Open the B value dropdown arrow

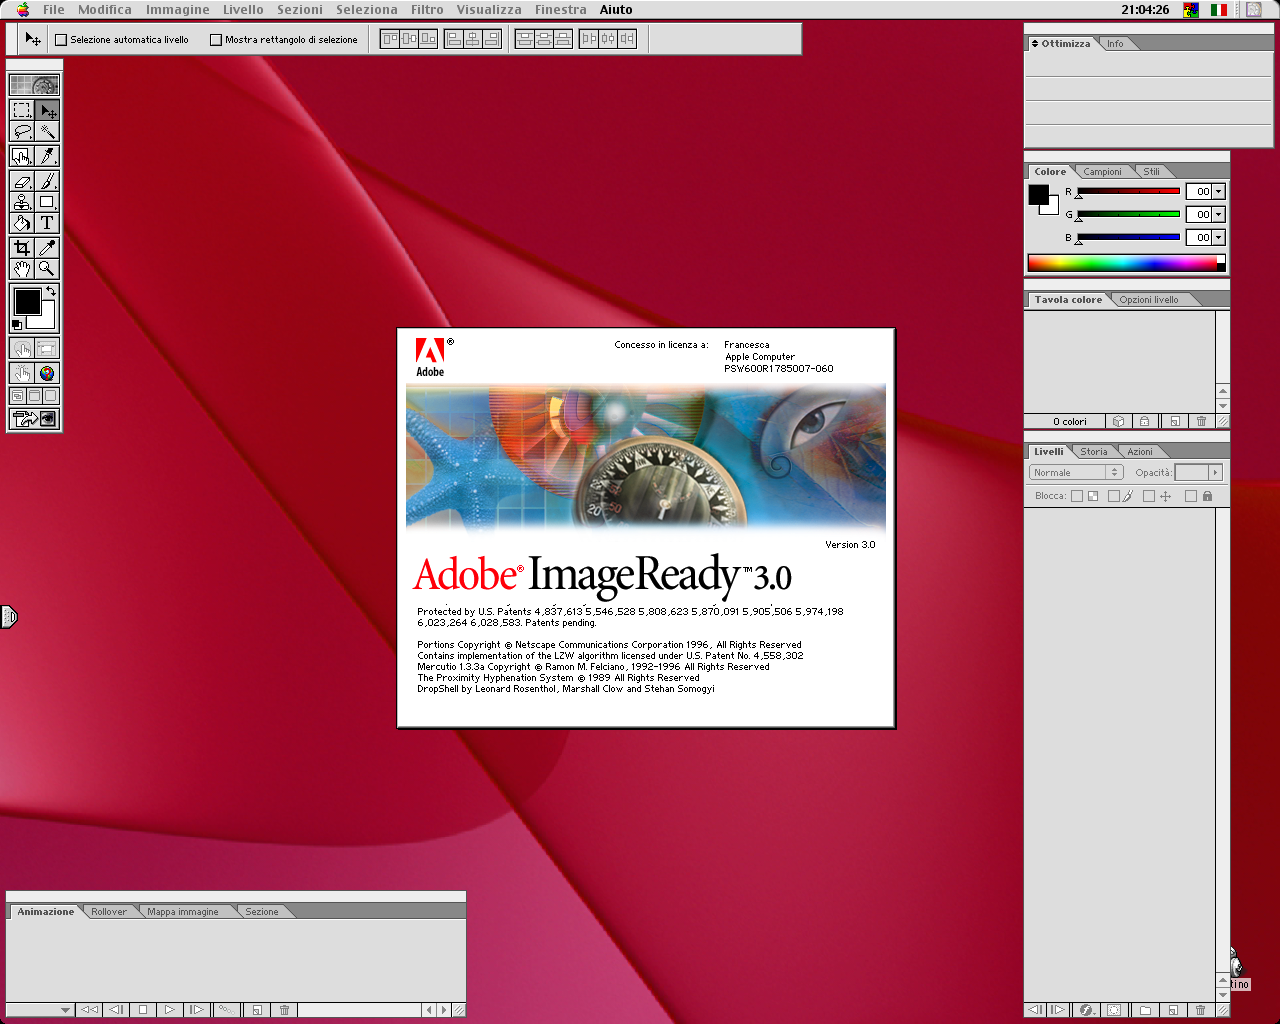[x=1218, y=237]
